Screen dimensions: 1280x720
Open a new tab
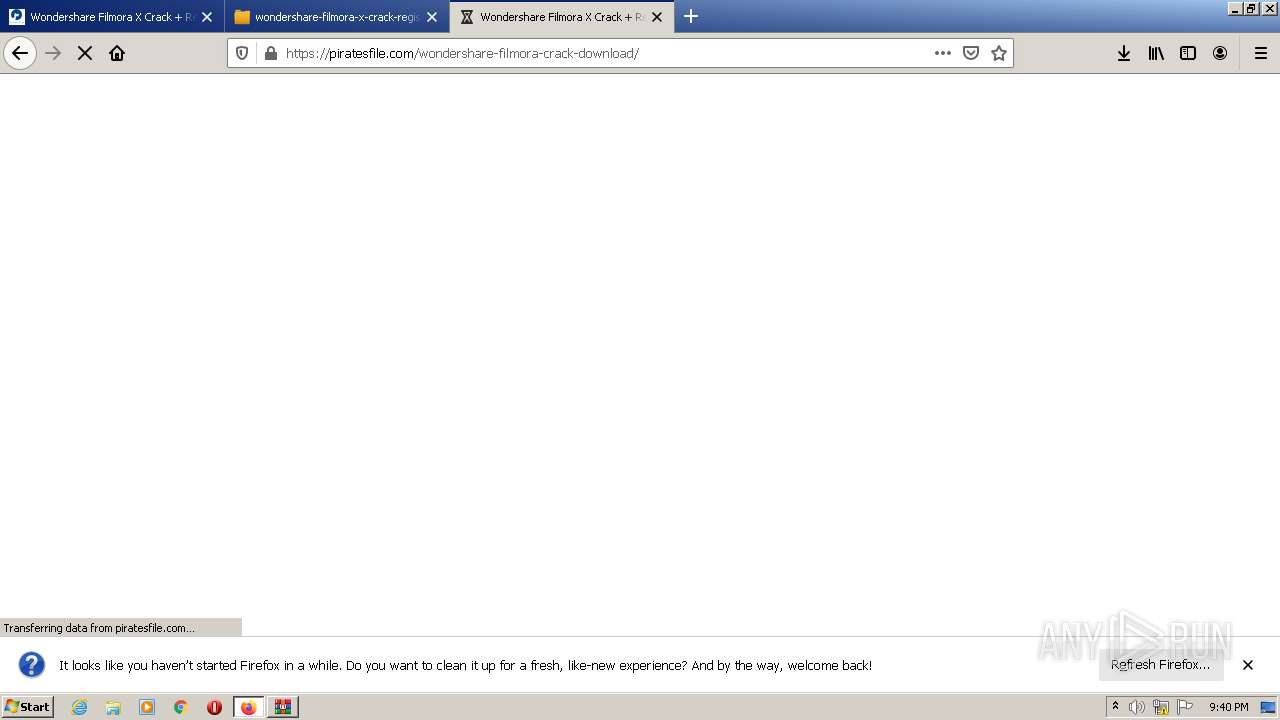point(691,16)
